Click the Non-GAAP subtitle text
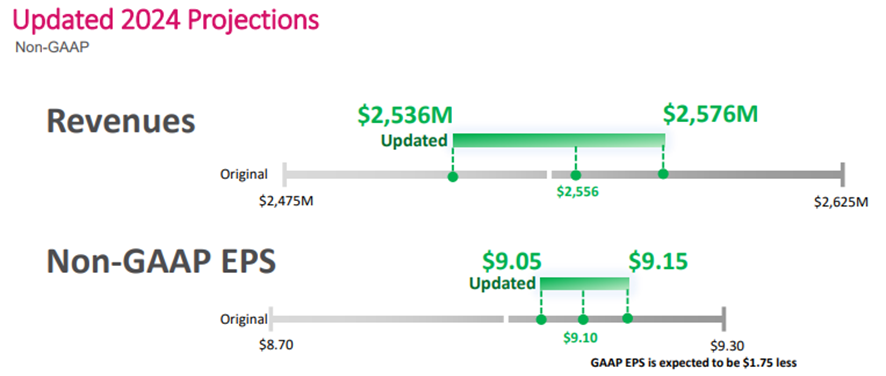 53,47
